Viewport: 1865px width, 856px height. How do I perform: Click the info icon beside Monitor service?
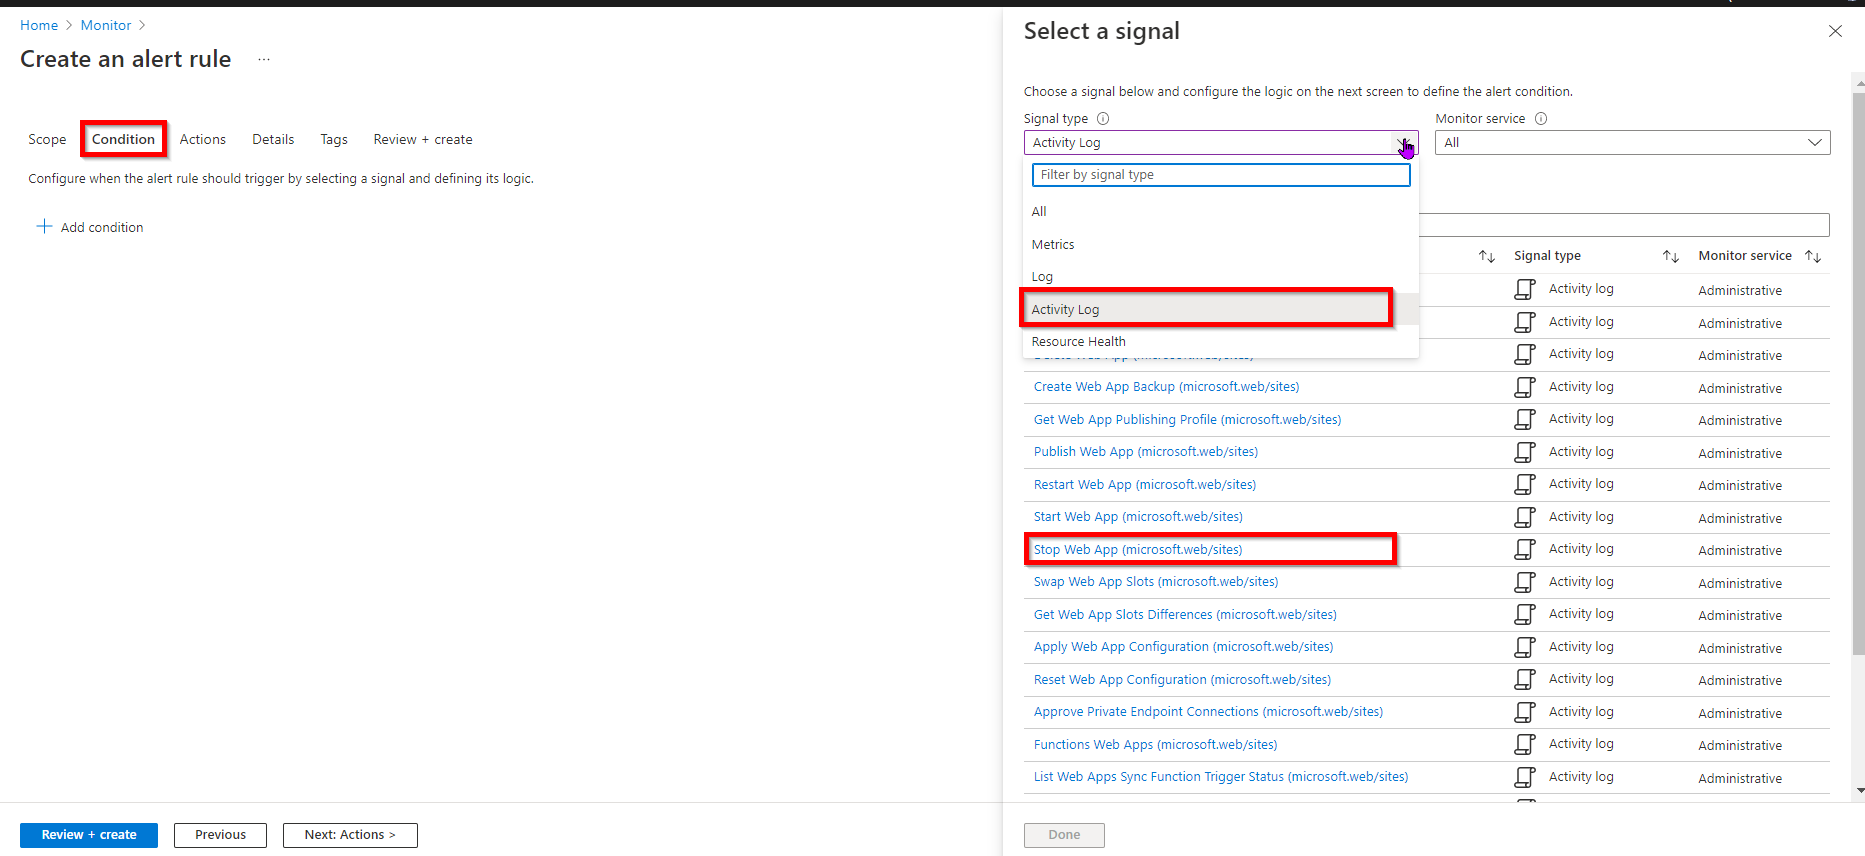coord(1541,118)
